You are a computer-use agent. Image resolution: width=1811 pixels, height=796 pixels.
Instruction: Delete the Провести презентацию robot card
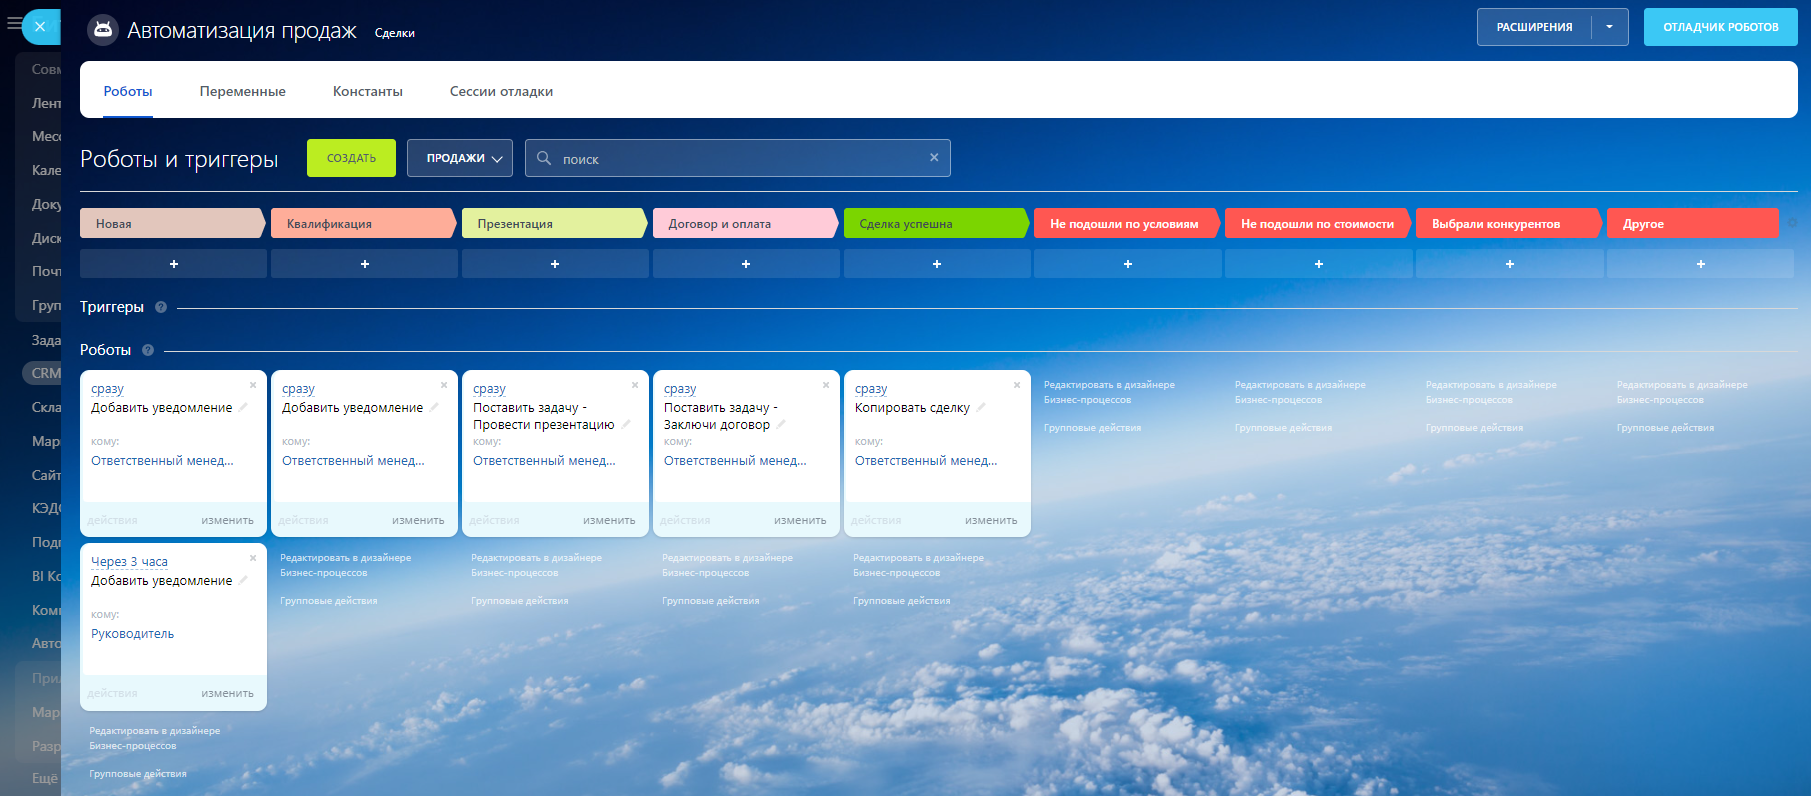point(635,385)
